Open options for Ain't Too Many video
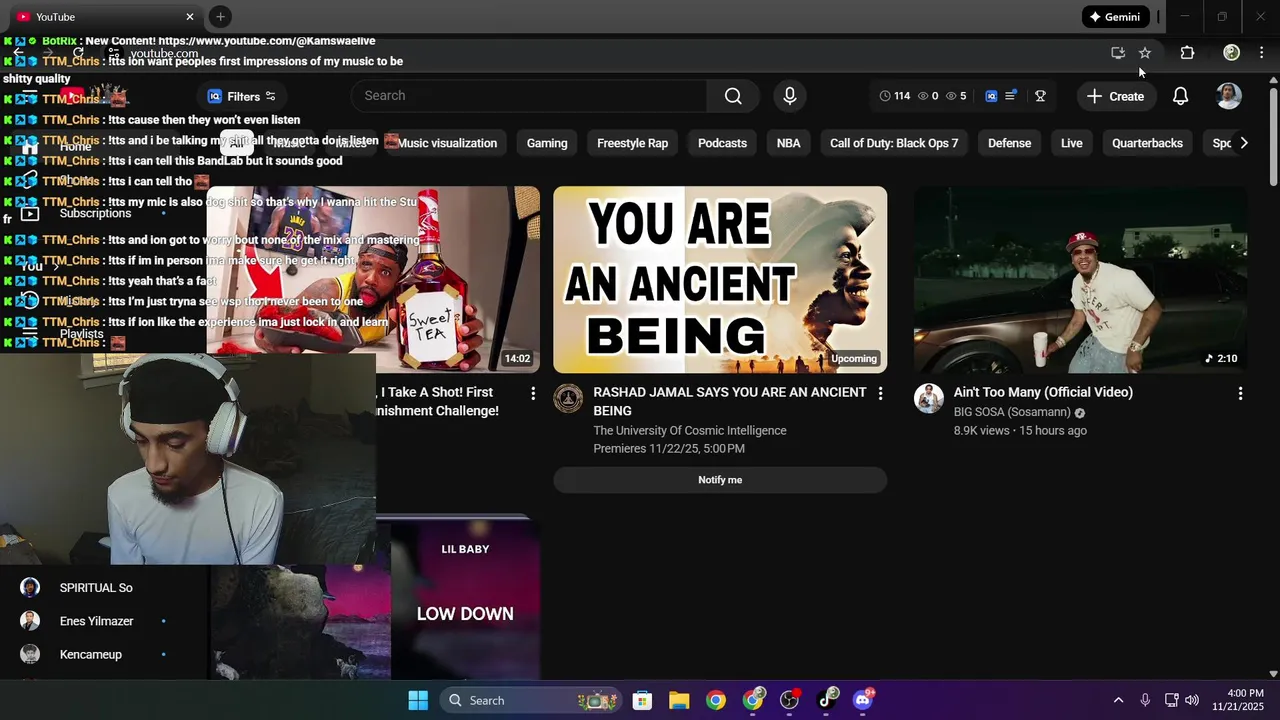The height and width of the screenshot is (720, 1280). coord(1240,394)
